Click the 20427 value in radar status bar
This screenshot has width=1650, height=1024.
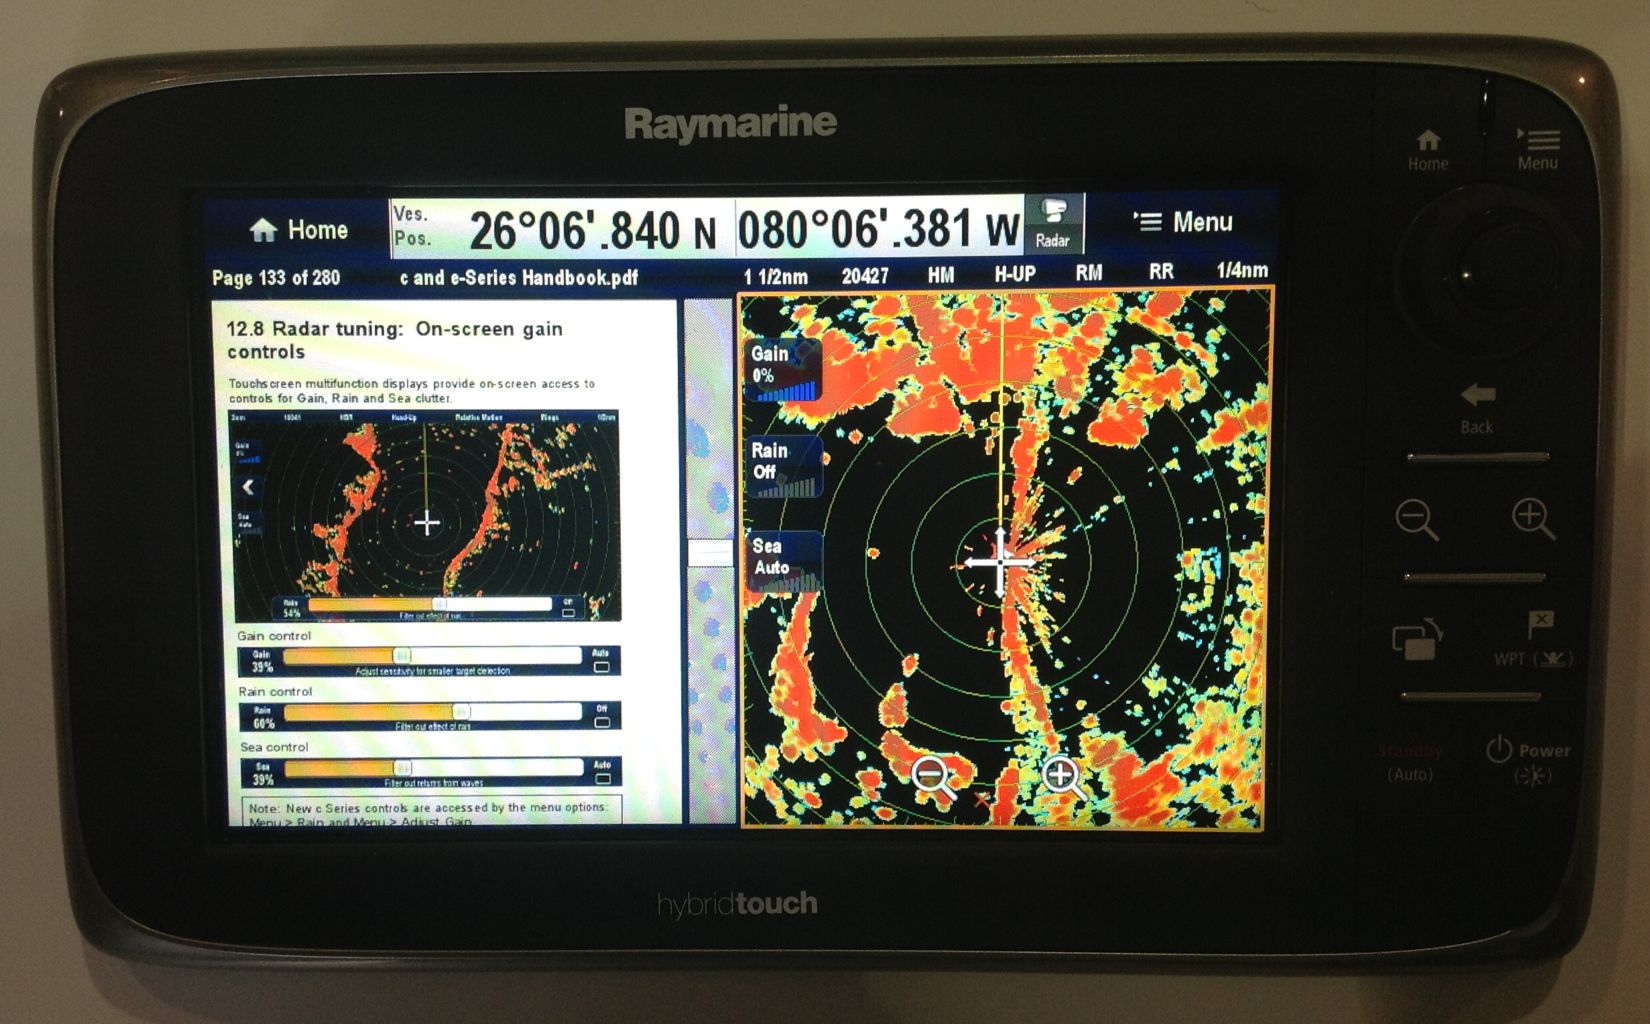click(865, 276)
